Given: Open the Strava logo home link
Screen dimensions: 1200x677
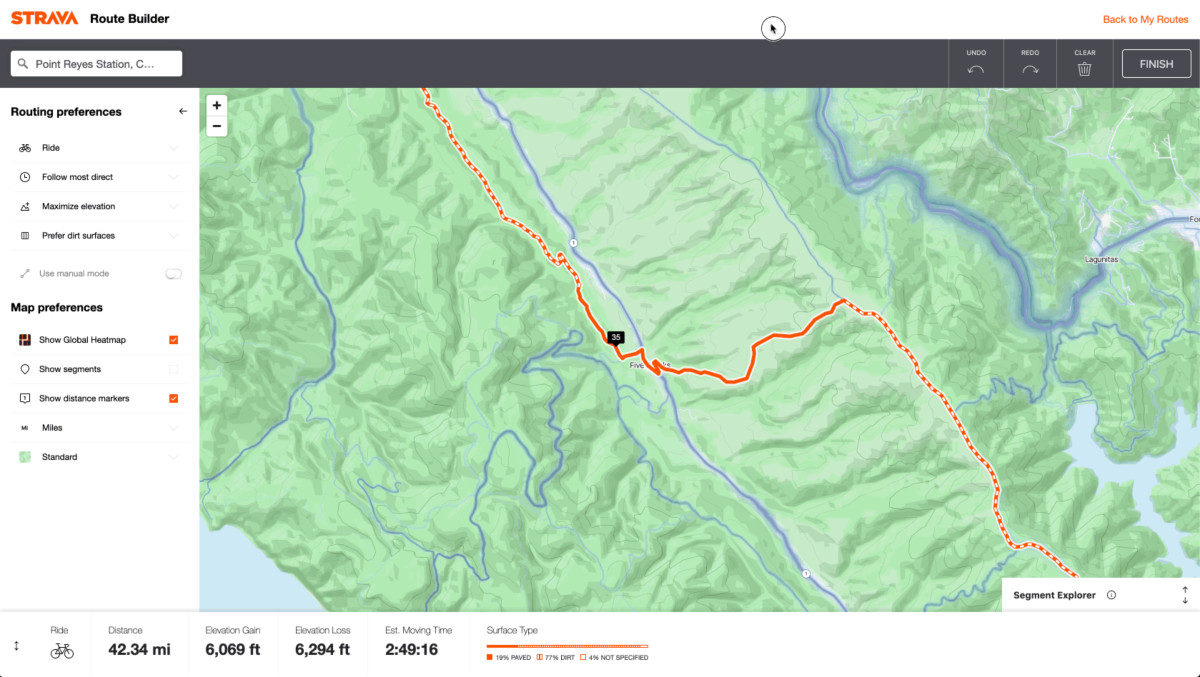Looking at the screenshot, I should [44, 18].
